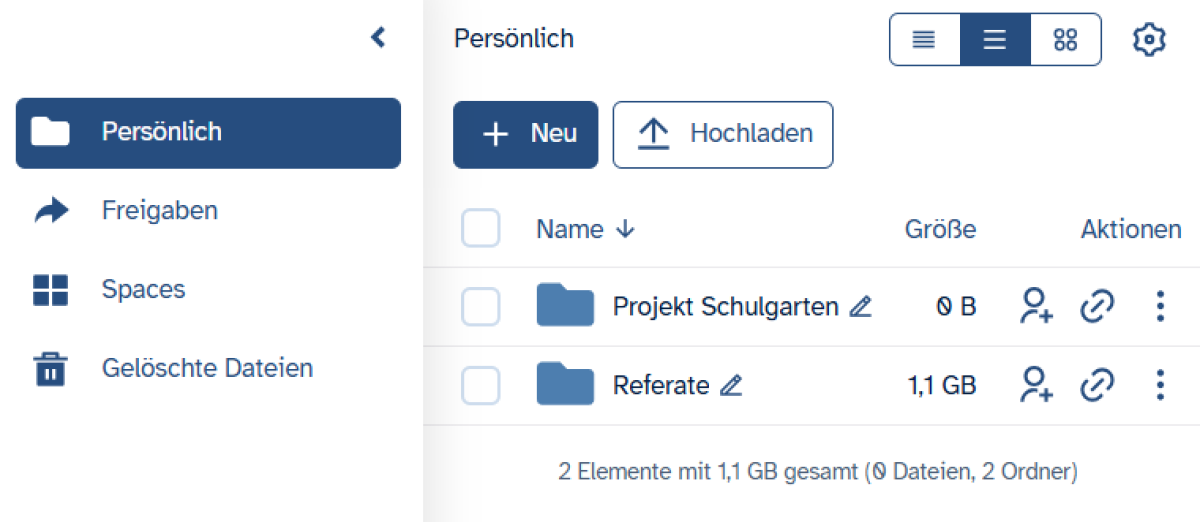Collapse the sidebar with the left chevron
This screenshot has height=522, width=1200.
tap(378, 38)
